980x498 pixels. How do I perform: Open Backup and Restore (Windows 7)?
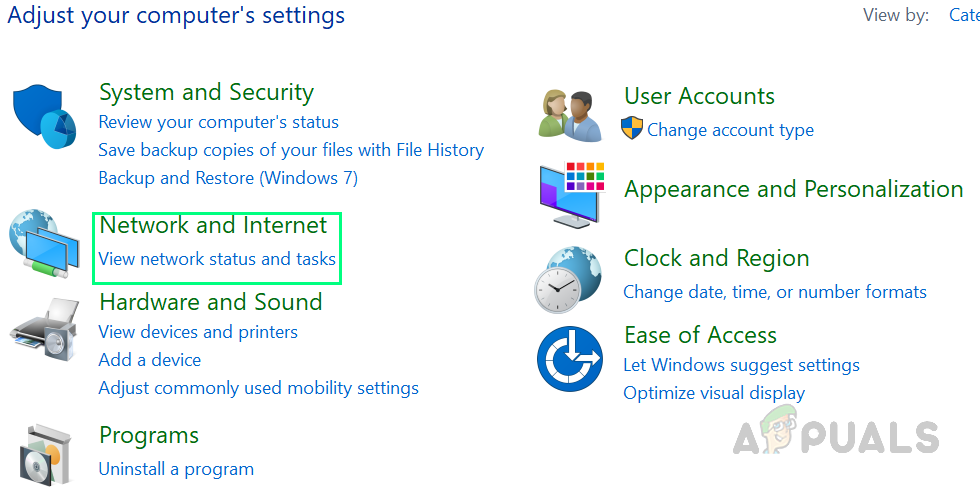227,178
